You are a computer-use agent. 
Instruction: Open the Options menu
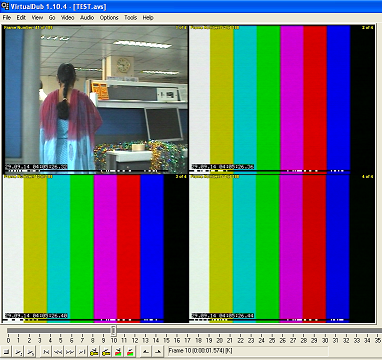click(x=109, y=18)
